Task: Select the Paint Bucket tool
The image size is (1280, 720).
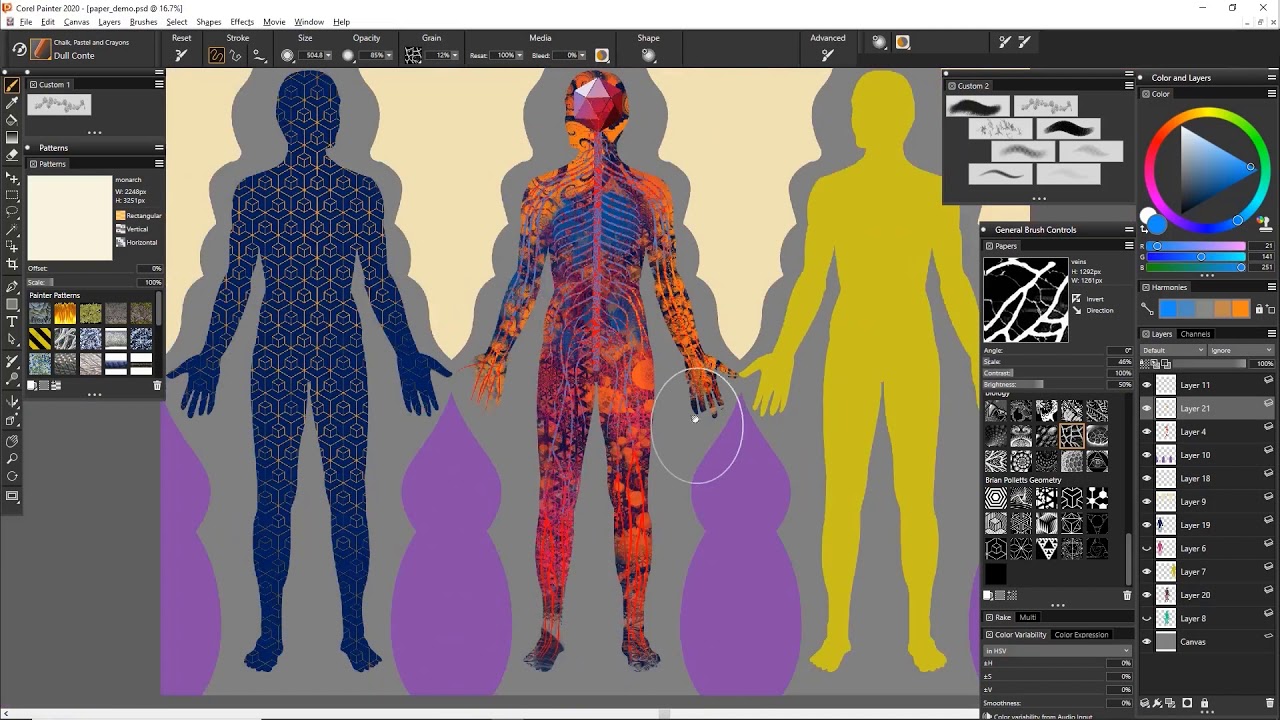Action: tap(12, 120)
